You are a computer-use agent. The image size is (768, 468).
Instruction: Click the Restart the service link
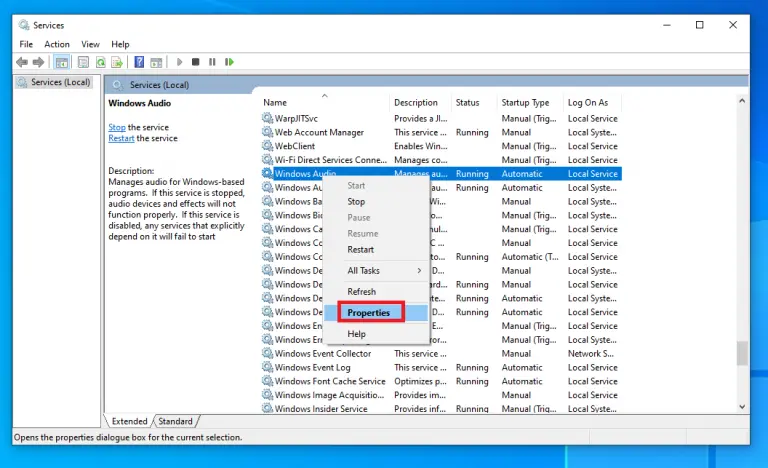121,138
